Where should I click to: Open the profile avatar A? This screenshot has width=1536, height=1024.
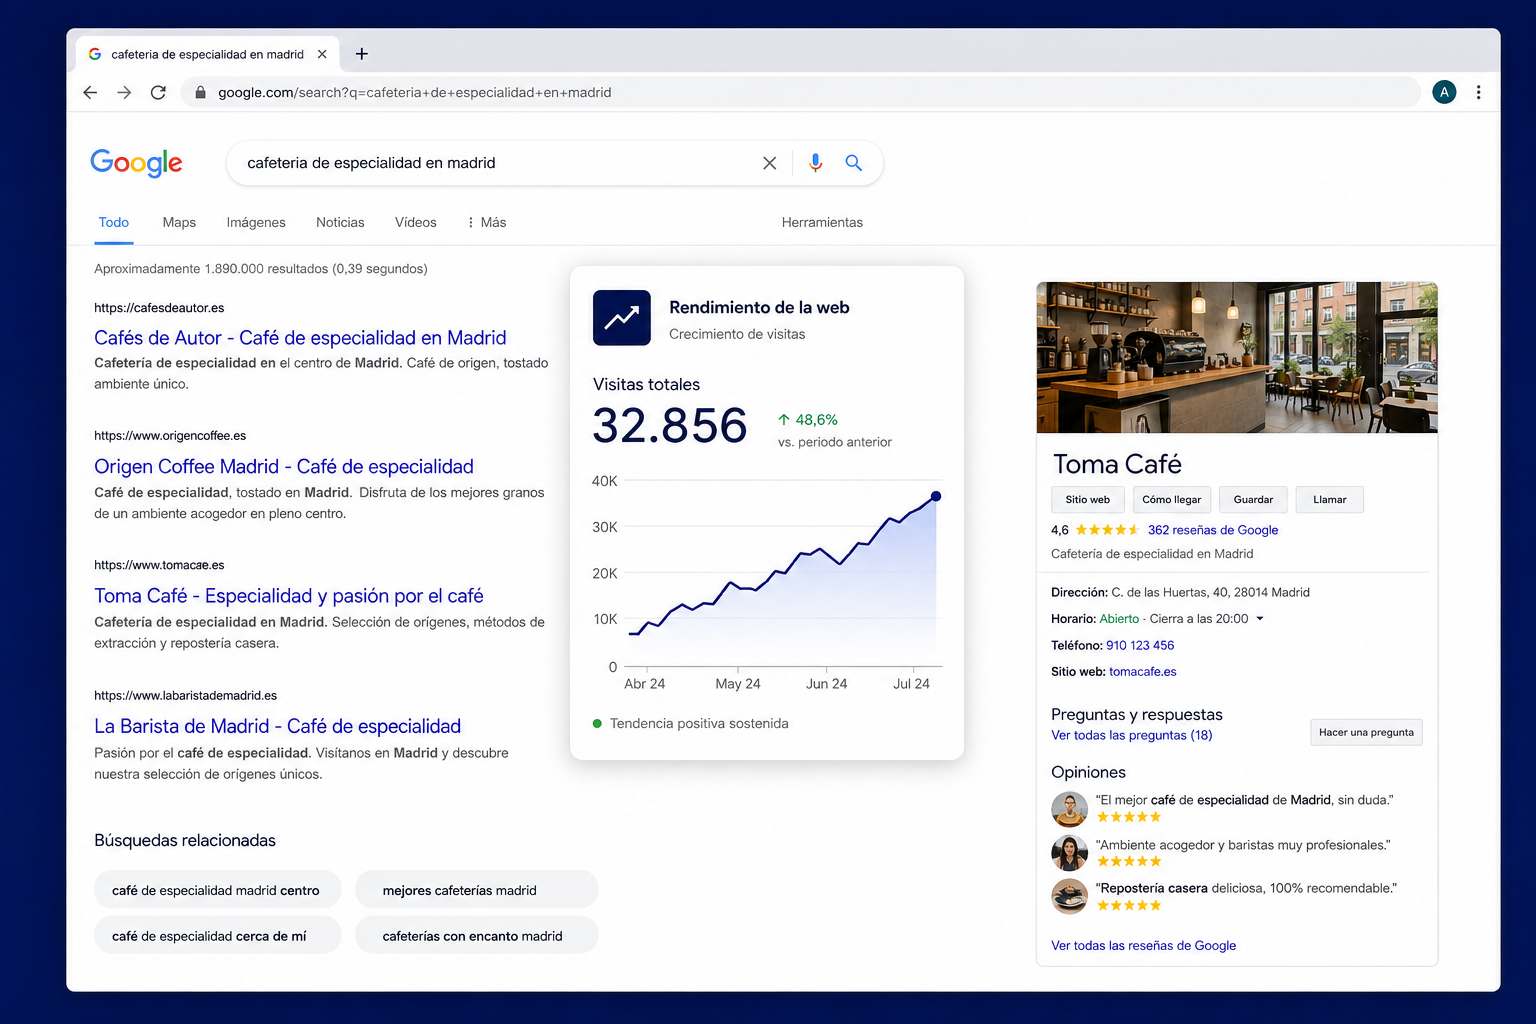[x=1444, y=92]
